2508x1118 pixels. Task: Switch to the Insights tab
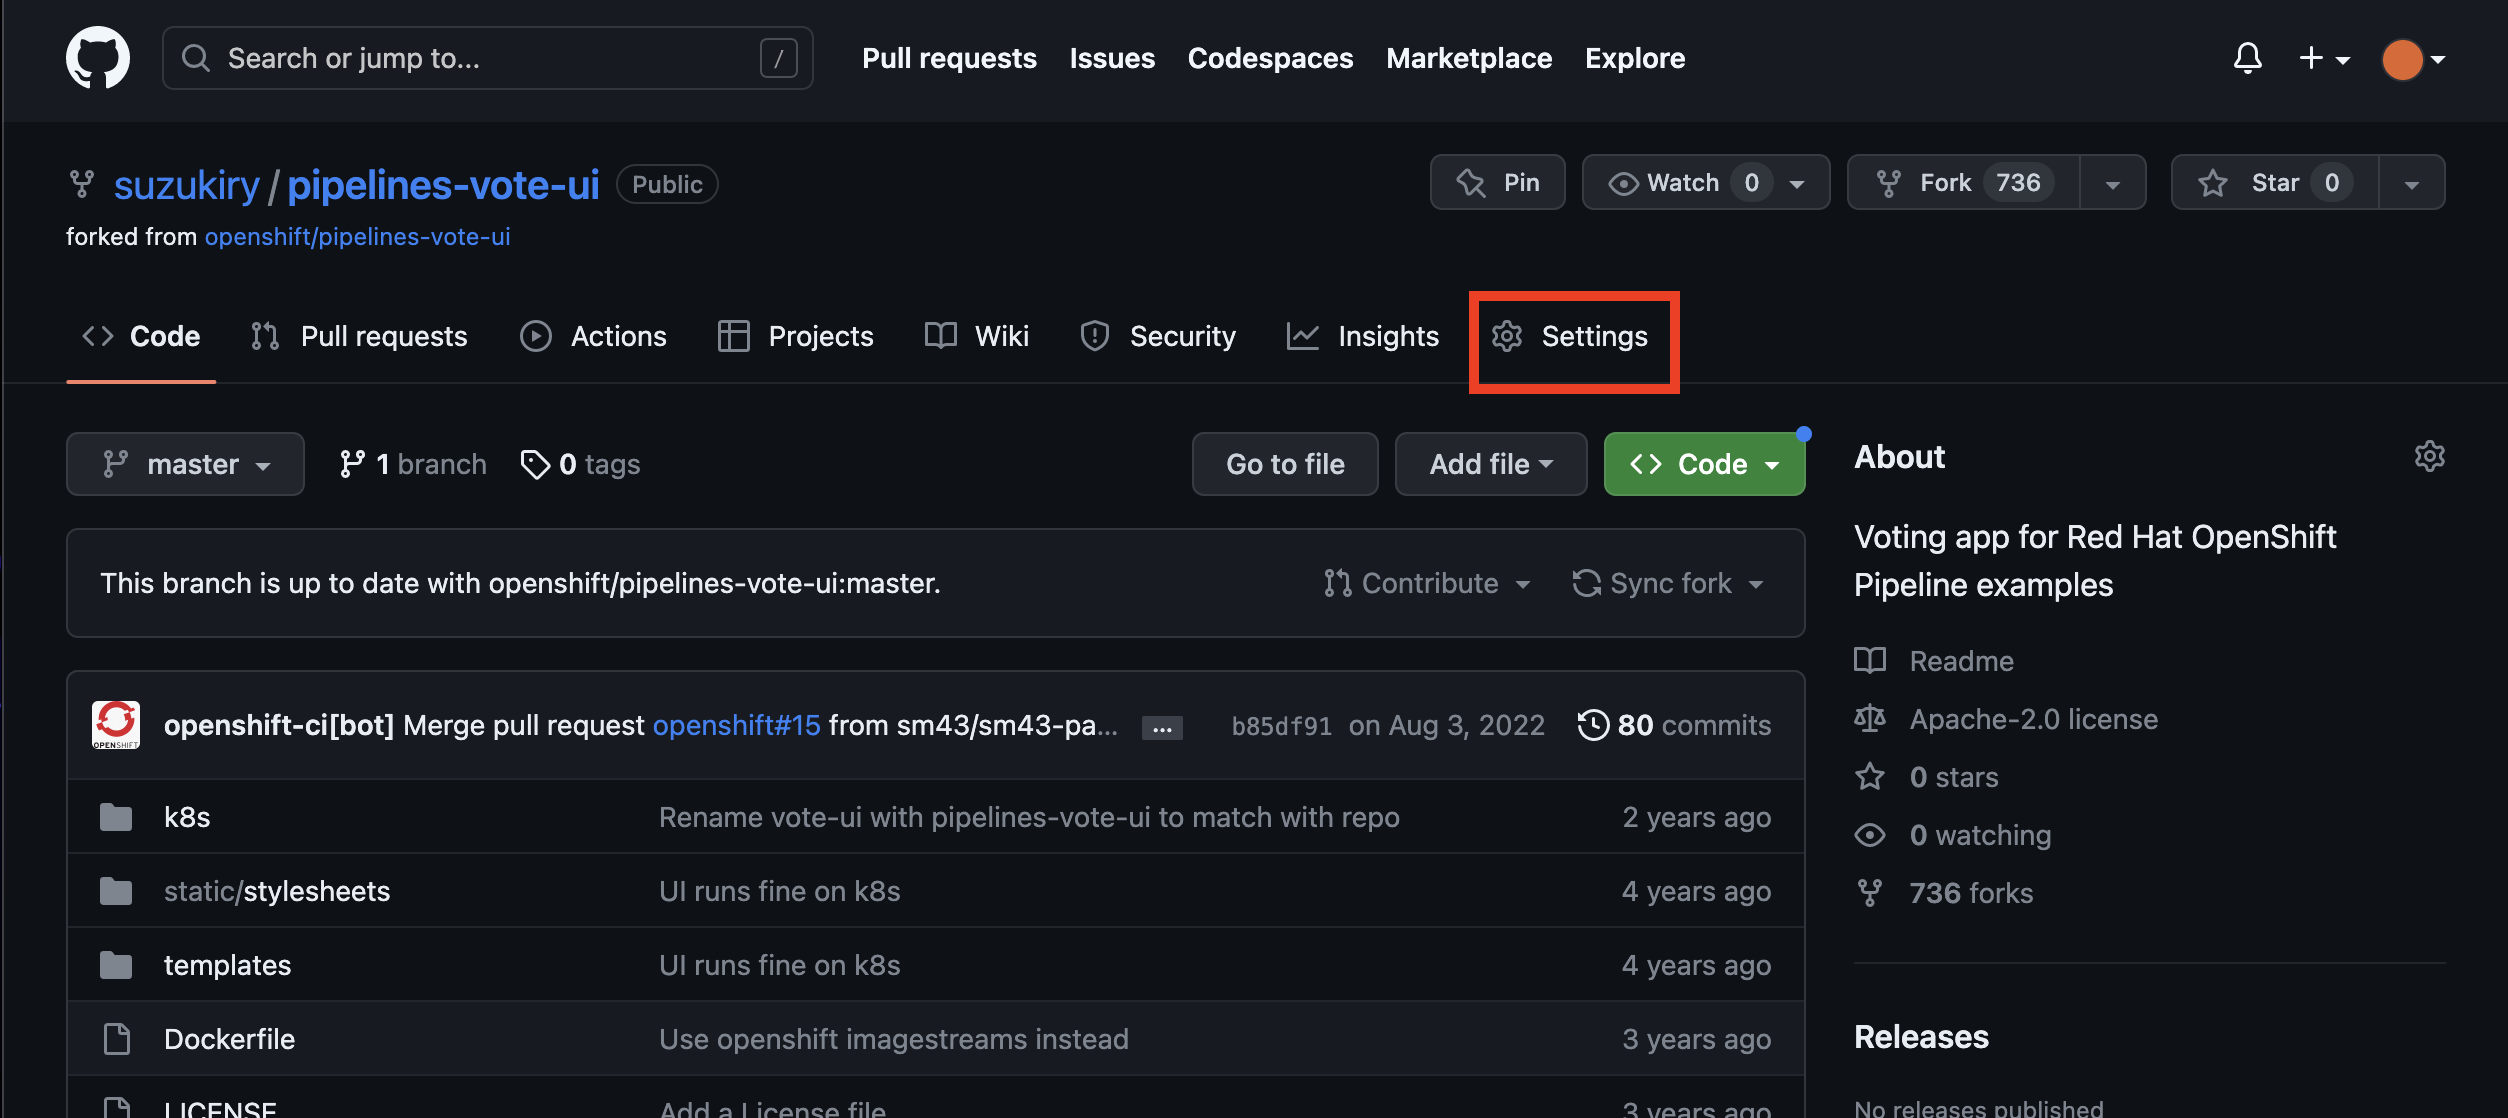click(1363, 336)
